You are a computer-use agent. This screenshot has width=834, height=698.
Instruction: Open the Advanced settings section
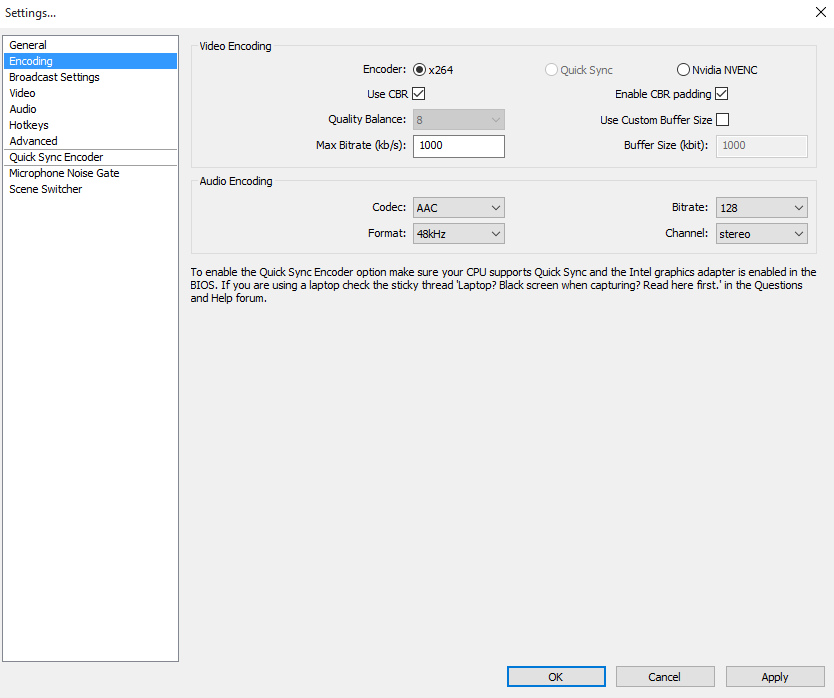90,141
